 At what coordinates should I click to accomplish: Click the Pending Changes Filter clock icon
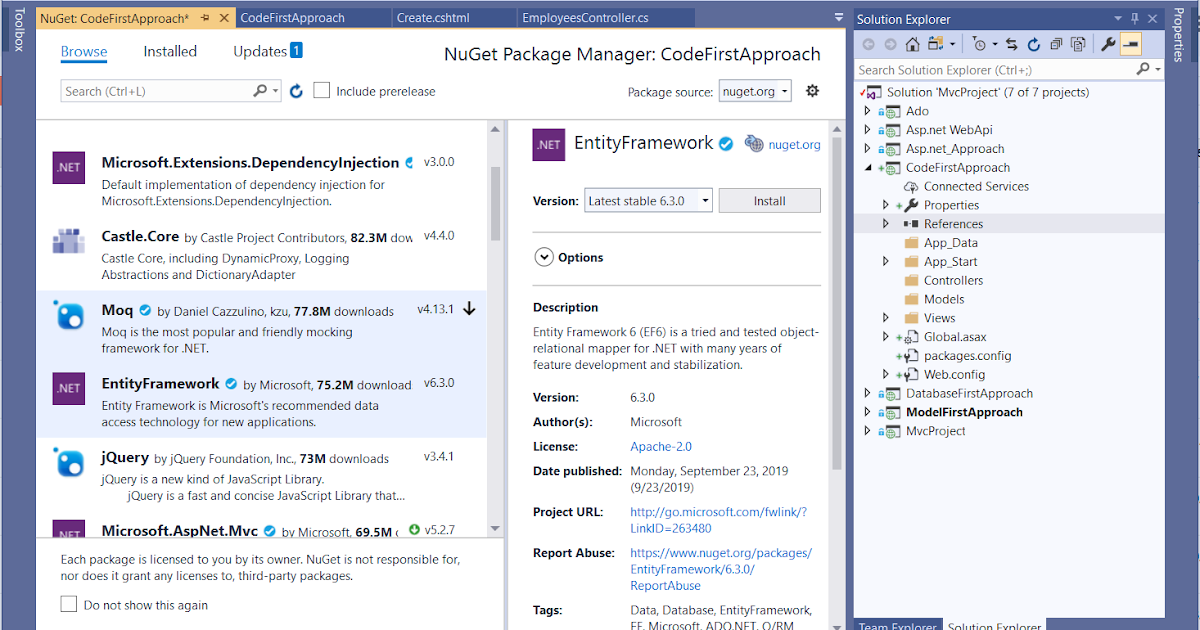pyautogui.click(x=979, y=44)
